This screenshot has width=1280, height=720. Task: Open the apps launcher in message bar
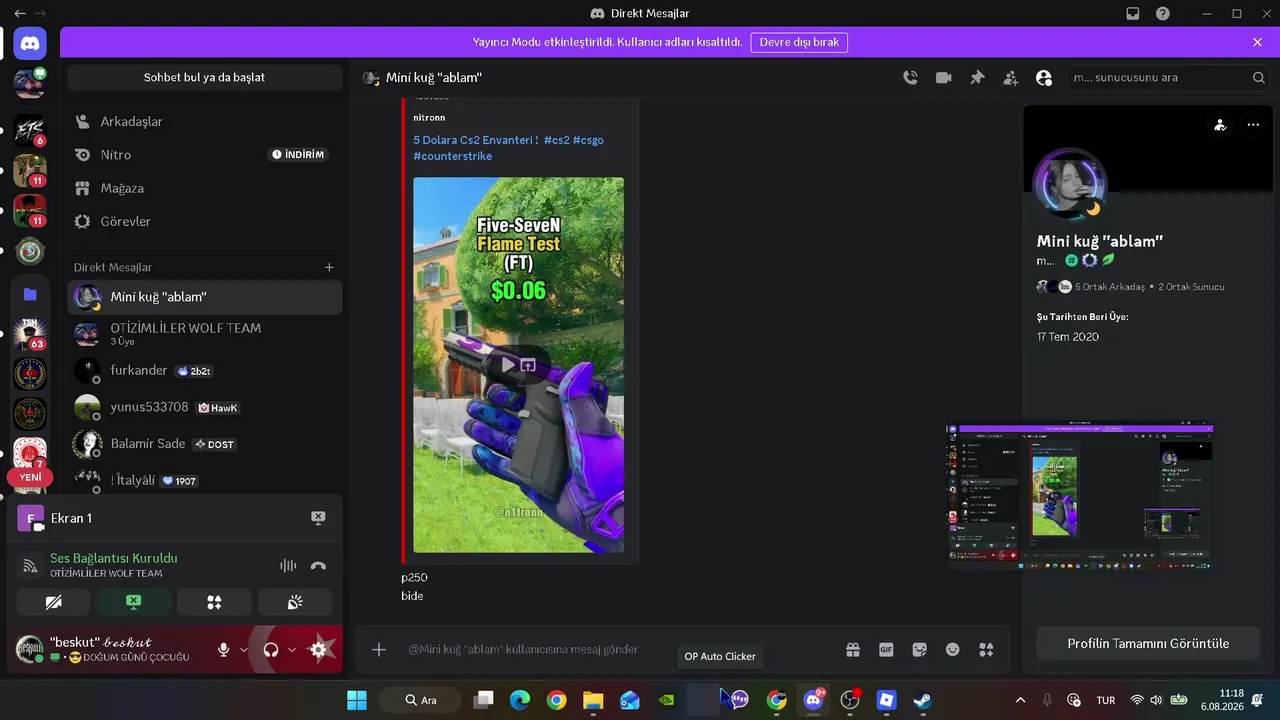[986, 650]
